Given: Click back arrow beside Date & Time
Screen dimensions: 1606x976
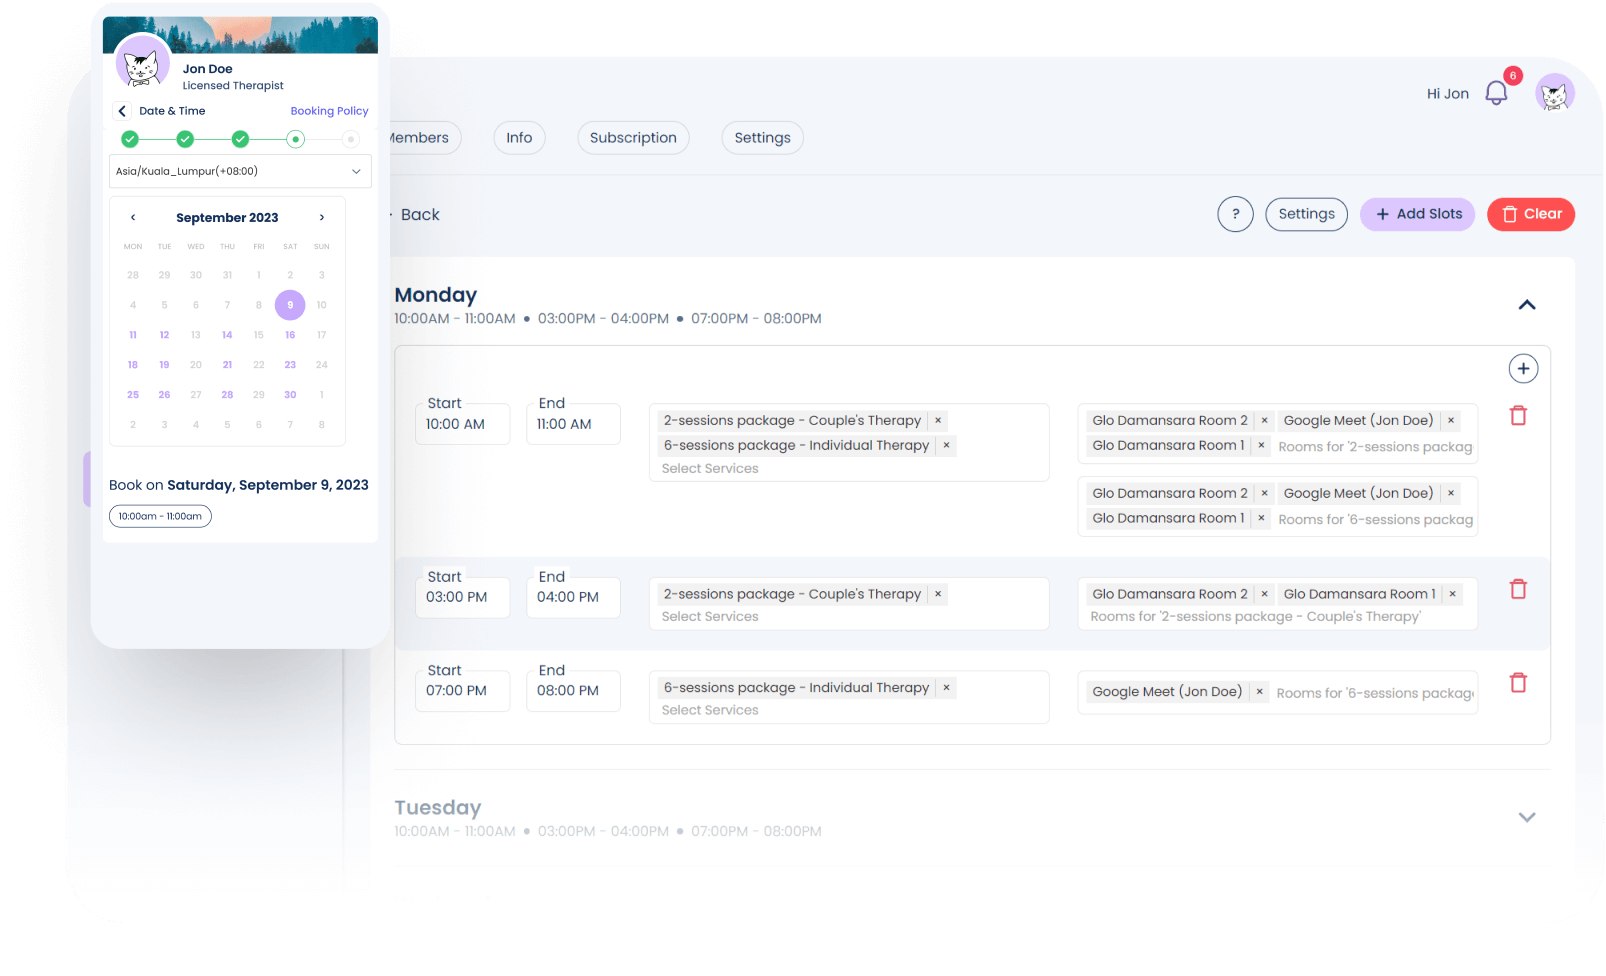Looking at the screenshot, I should click(x=122, y=111).
